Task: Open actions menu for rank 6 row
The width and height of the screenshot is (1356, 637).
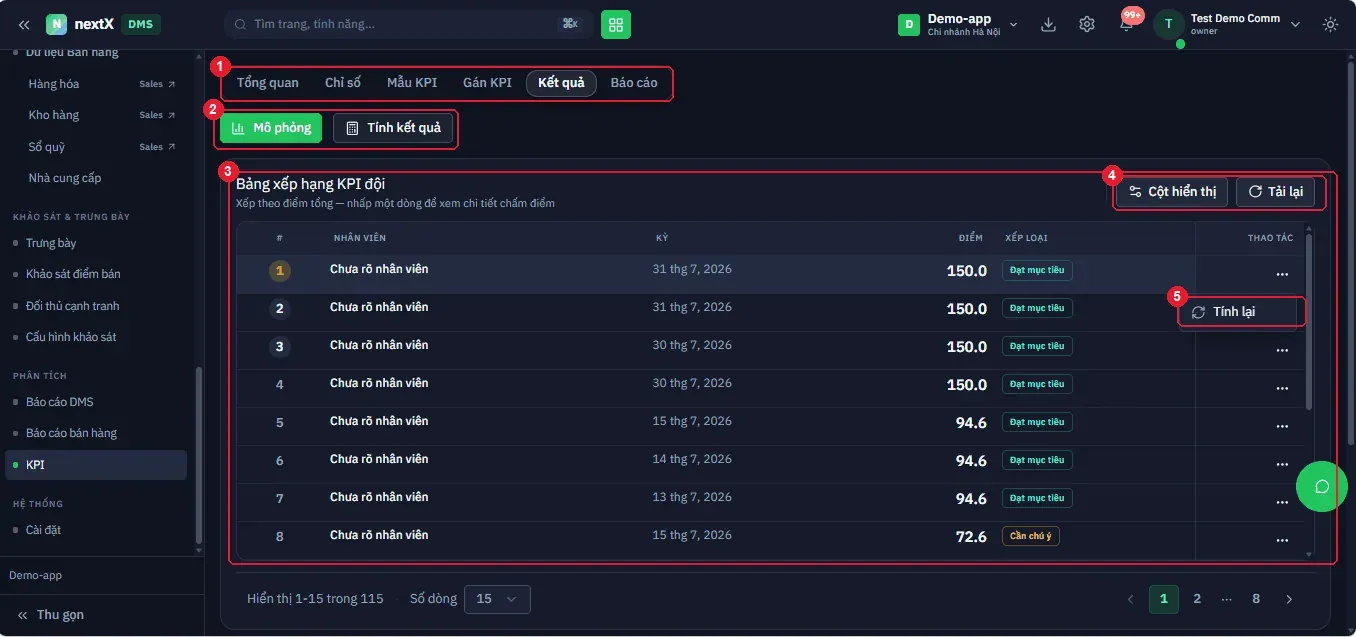Action: [x=1282, y=464]
